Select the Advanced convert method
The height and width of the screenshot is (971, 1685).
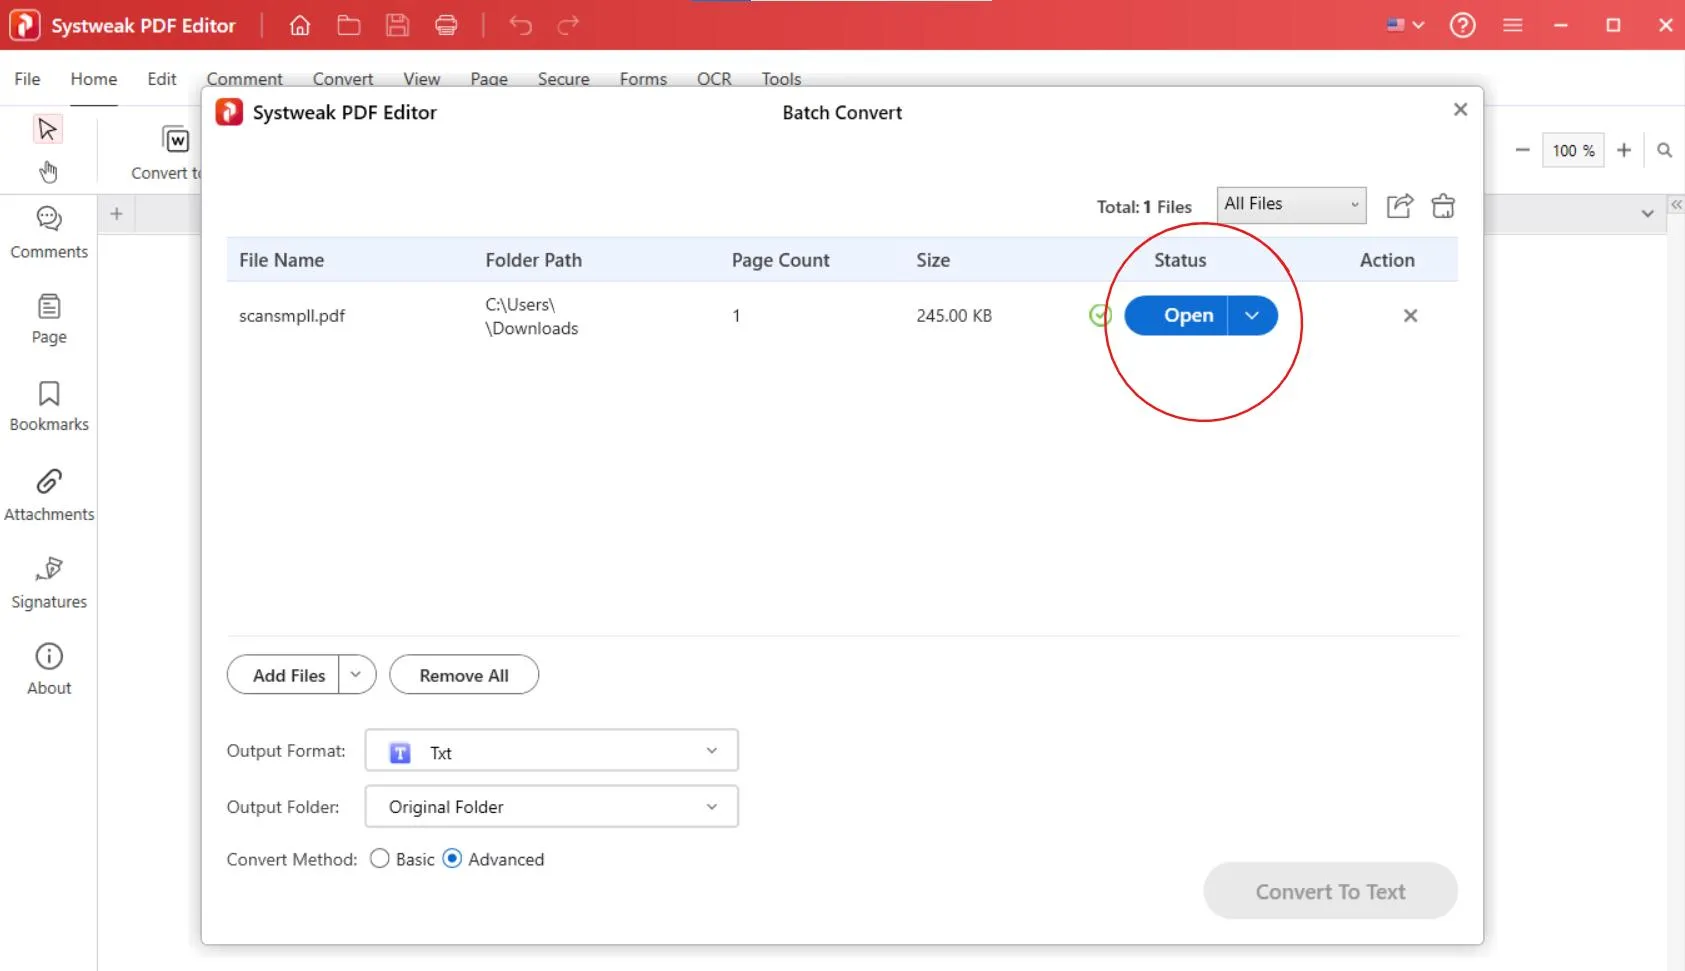[x=453, y=859]
